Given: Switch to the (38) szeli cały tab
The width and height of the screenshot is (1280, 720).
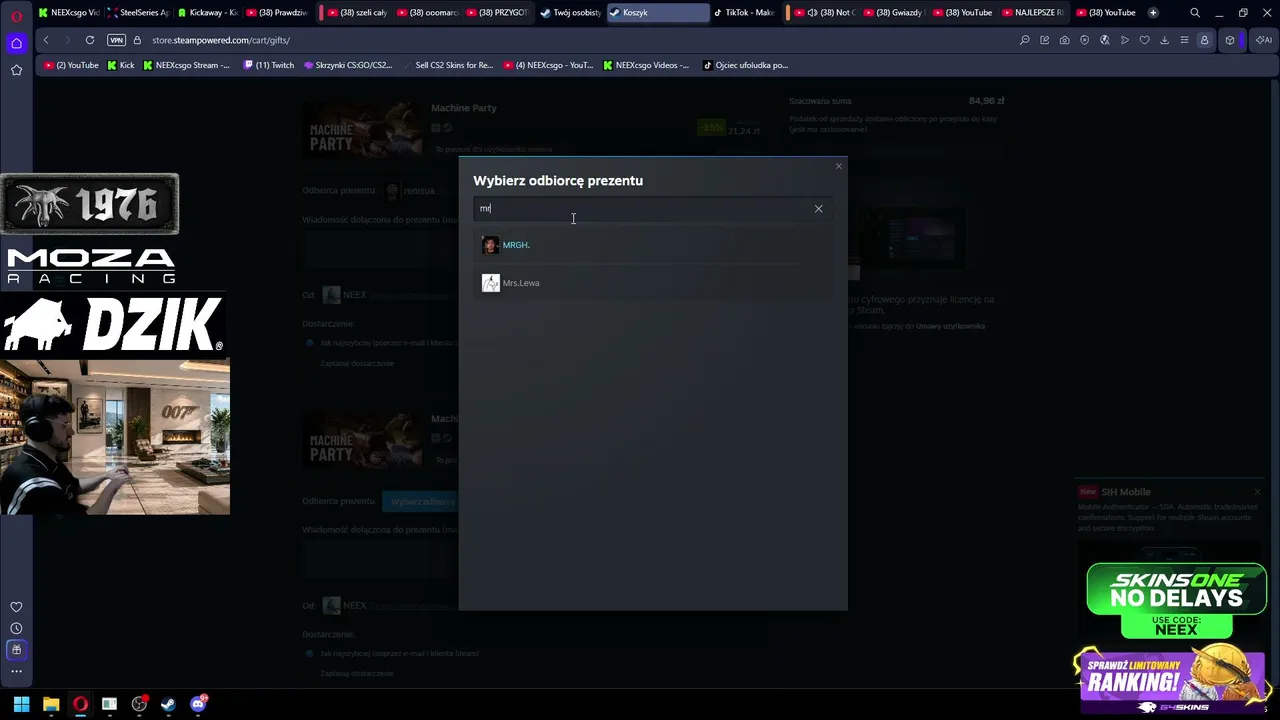Looking at the screenshot, I should point(356,13).
